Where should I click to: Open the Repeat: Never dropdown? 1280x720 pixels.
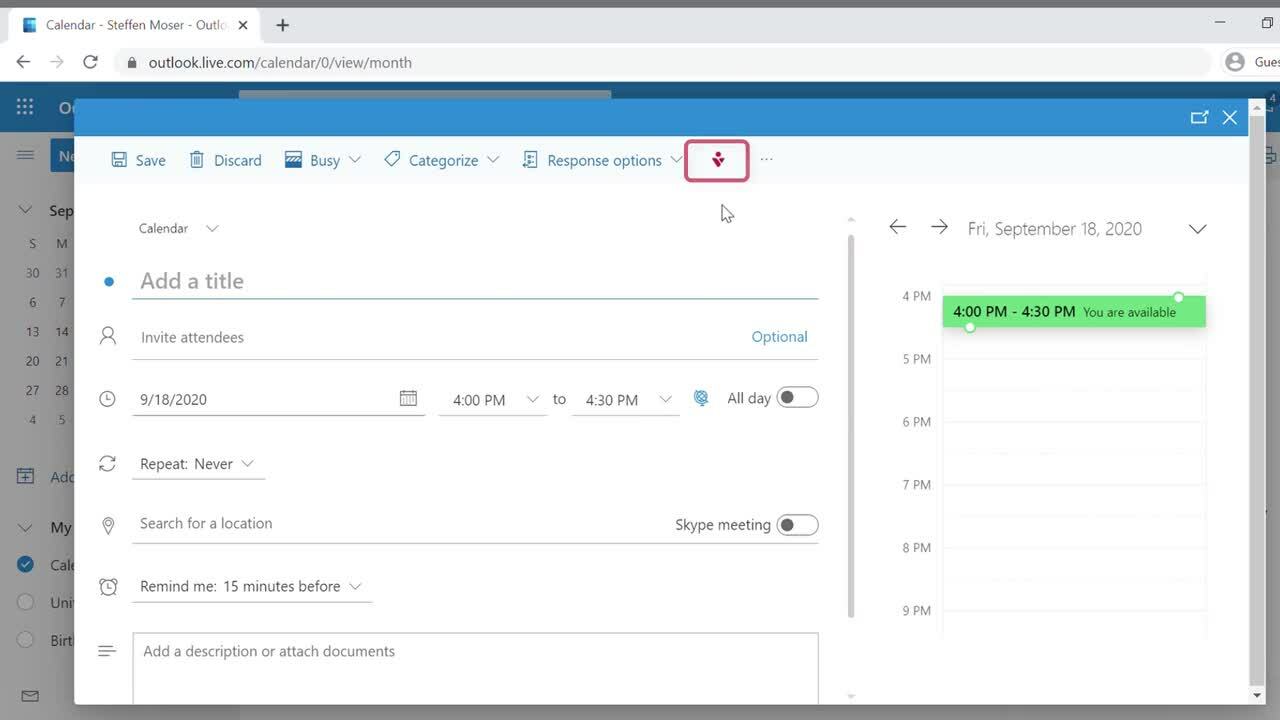[x=197, y=464]
